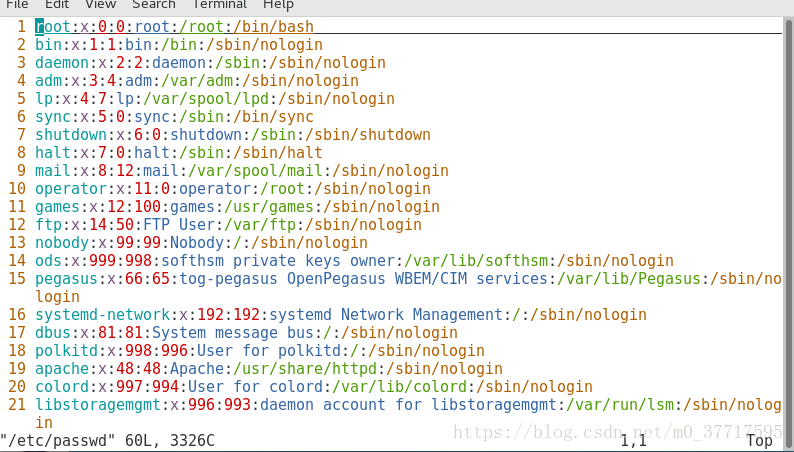Click "libstoragemgmt" username on line 21
Viewport: 794px width, 452px height.
[98, 405]
